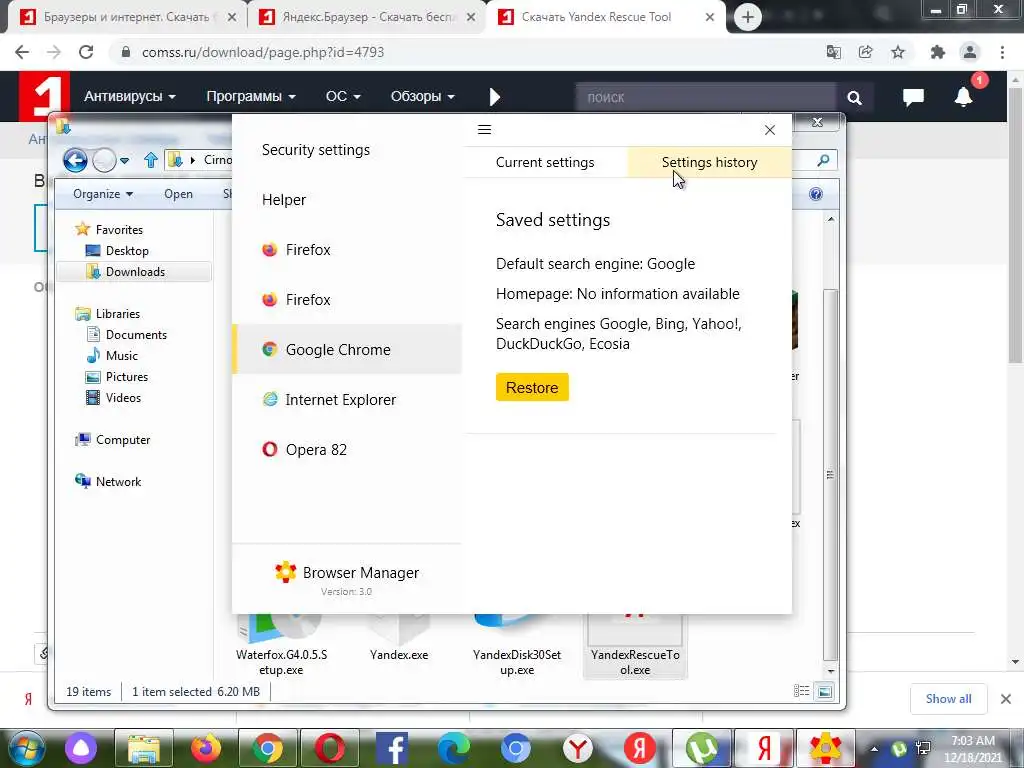Open Security settings section
Viewport: 1024px width, 768px height.
[x=315, y=150]
